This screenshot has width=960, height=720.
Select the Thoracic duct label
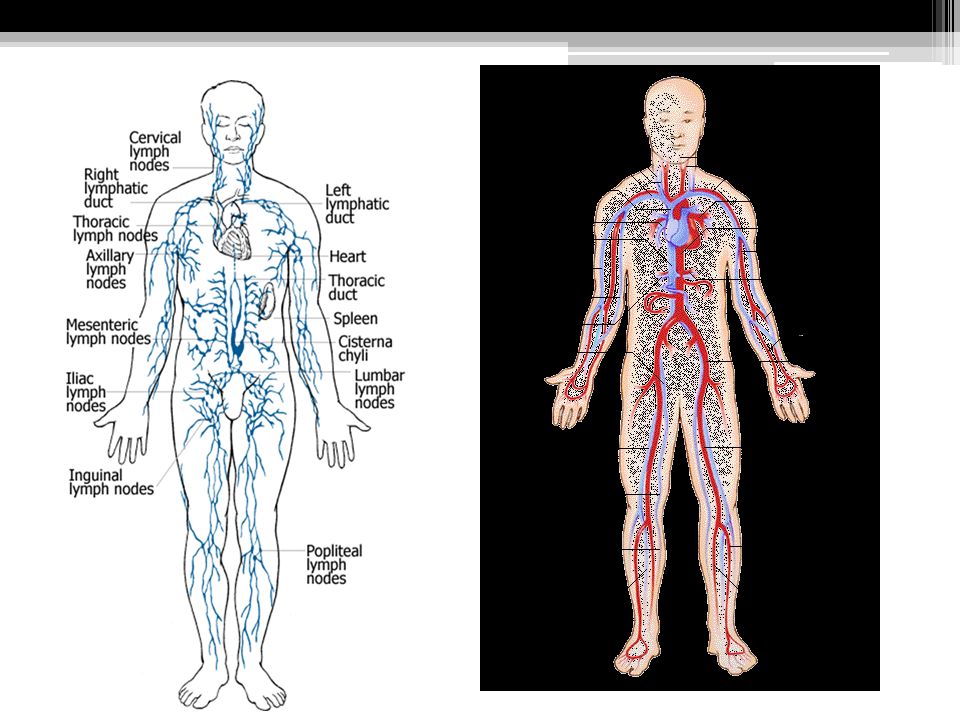coord(356,288)
